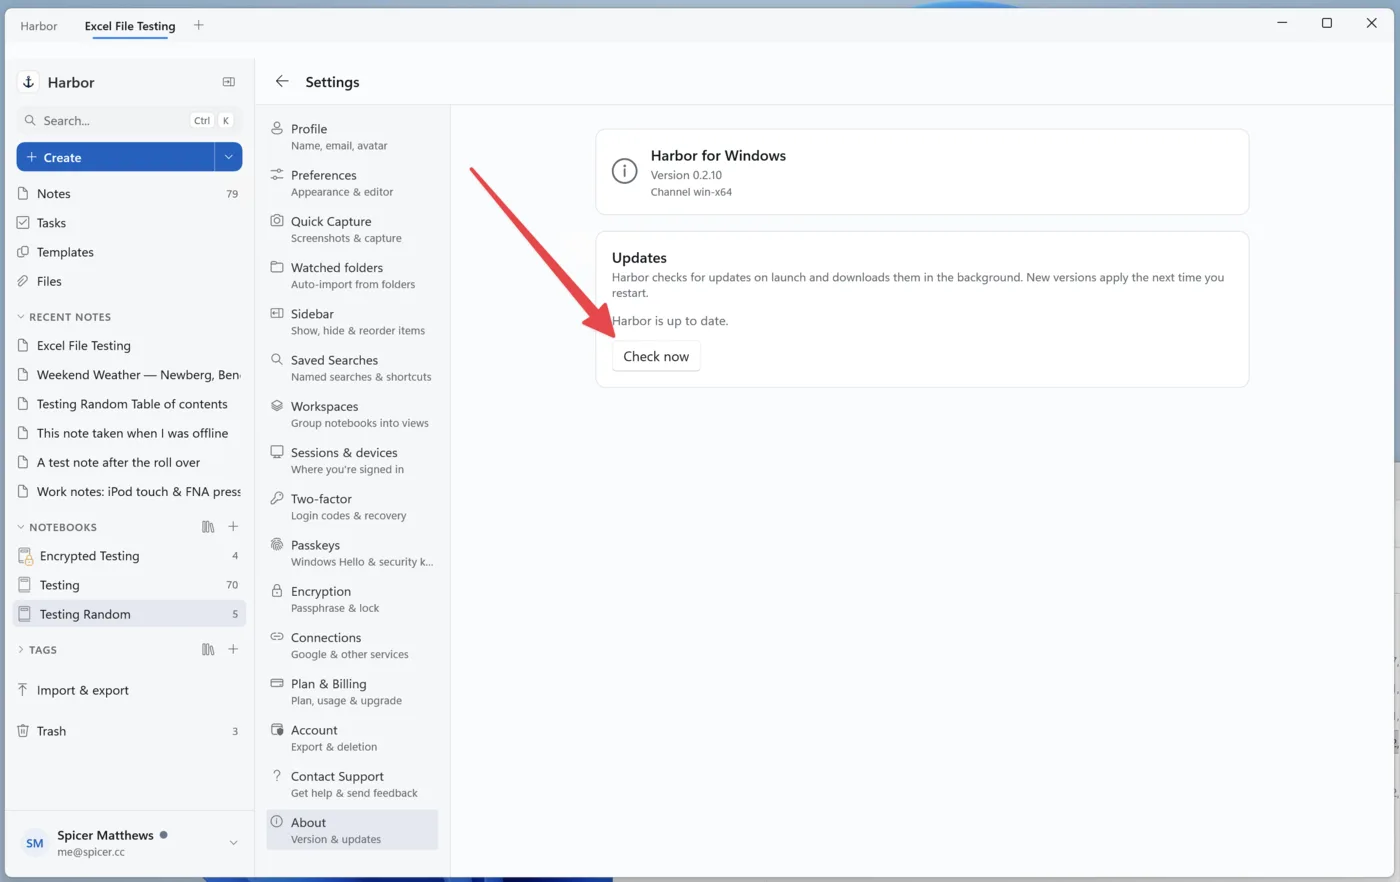Open the Encrypted Testing notebook

click(x=129, y=556)
